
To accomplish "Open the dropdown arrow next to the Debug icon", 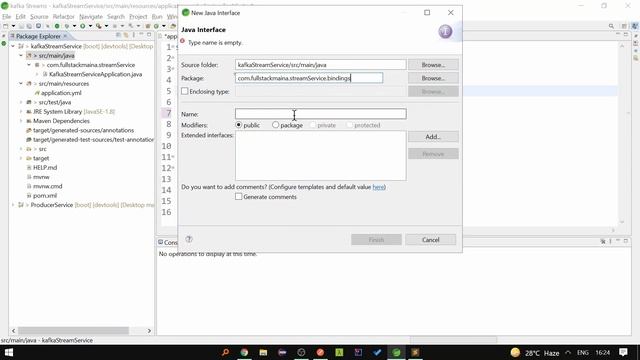I will [x=74, y=26].
